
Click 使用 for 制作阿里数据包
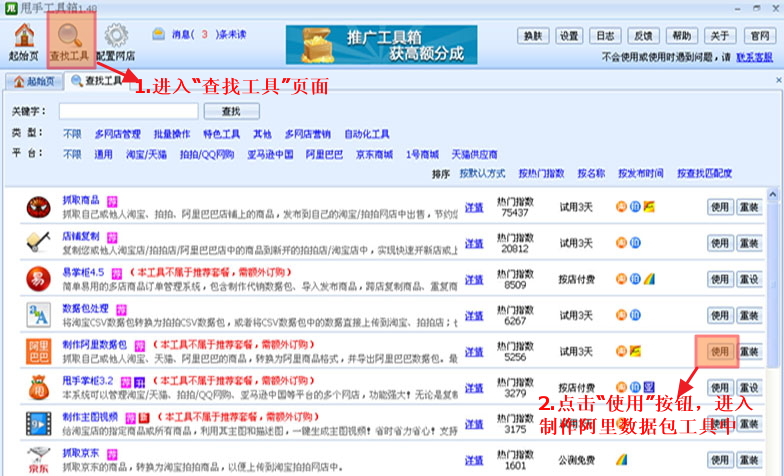click(x=720, y=352)
